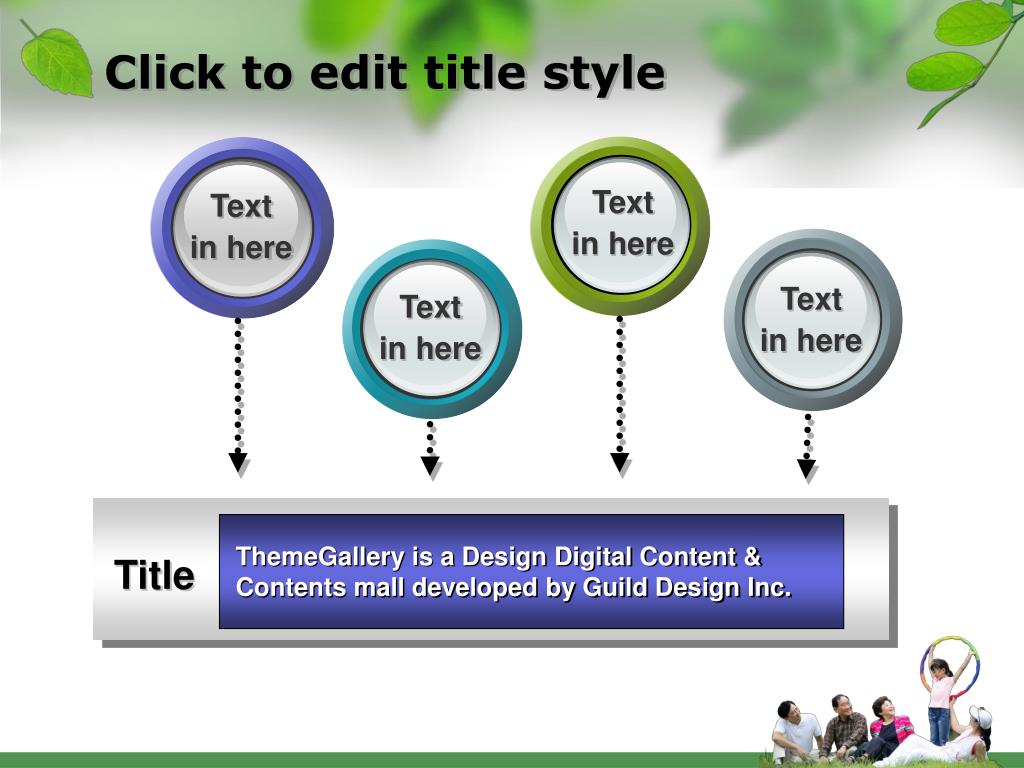Click the gray circle labeled Text in here
Screen dimensions: 1024x768
click(812, 320)
